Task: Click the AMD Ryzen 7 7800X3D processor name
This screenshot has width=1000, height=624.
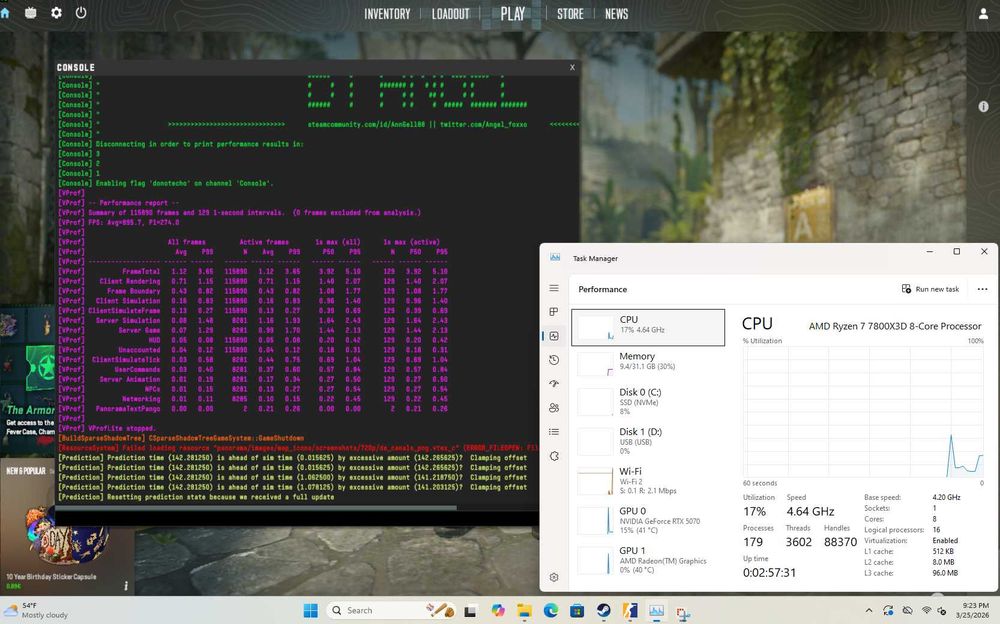Action: [895, 326]
